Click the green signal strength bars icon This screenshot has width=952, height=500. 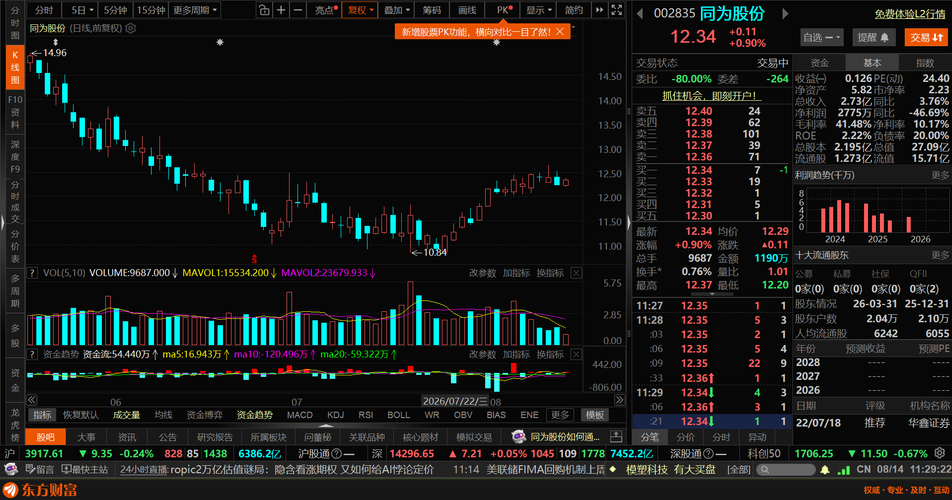pyautogui.click(x=843, y=470)
